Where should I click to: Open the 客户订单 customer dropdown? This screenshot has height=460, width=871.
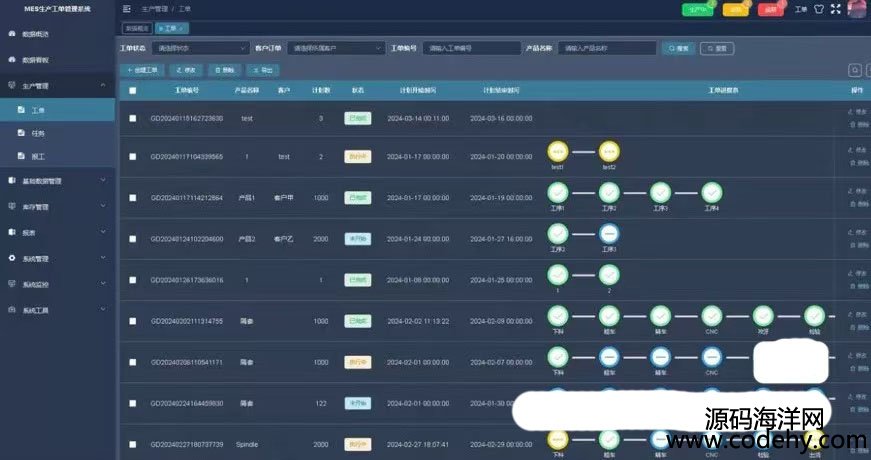pyautogui.click(x=335, y=47)
